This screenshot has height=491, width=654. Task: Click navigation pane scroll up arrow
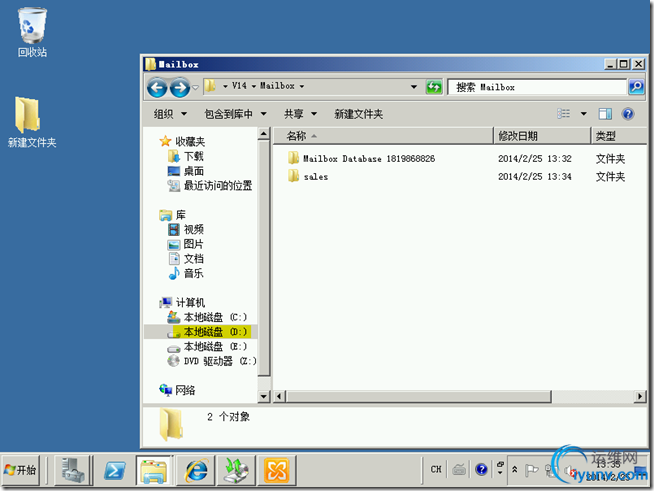click(x=264, y=134)
